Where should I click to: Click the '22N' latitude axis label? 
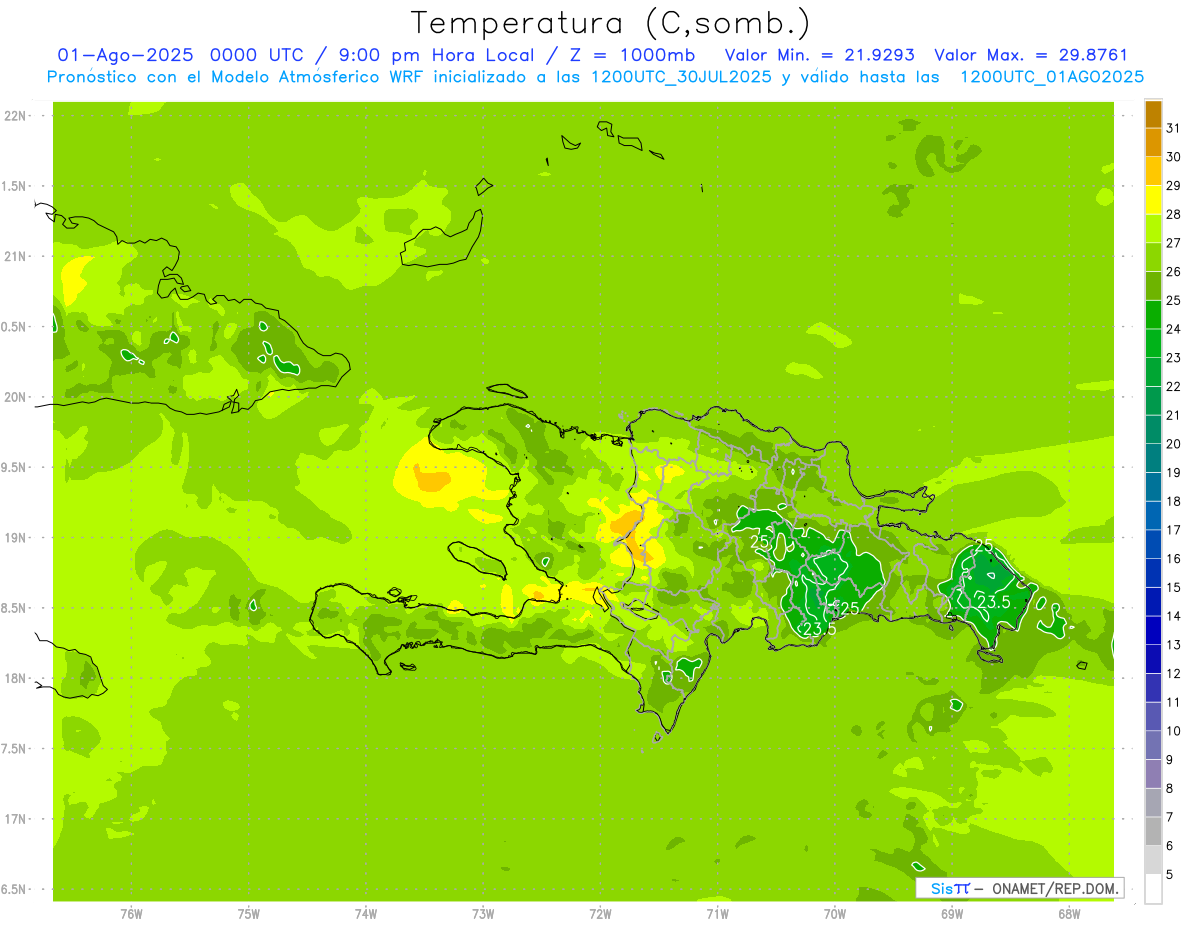(x=17, y=116)
